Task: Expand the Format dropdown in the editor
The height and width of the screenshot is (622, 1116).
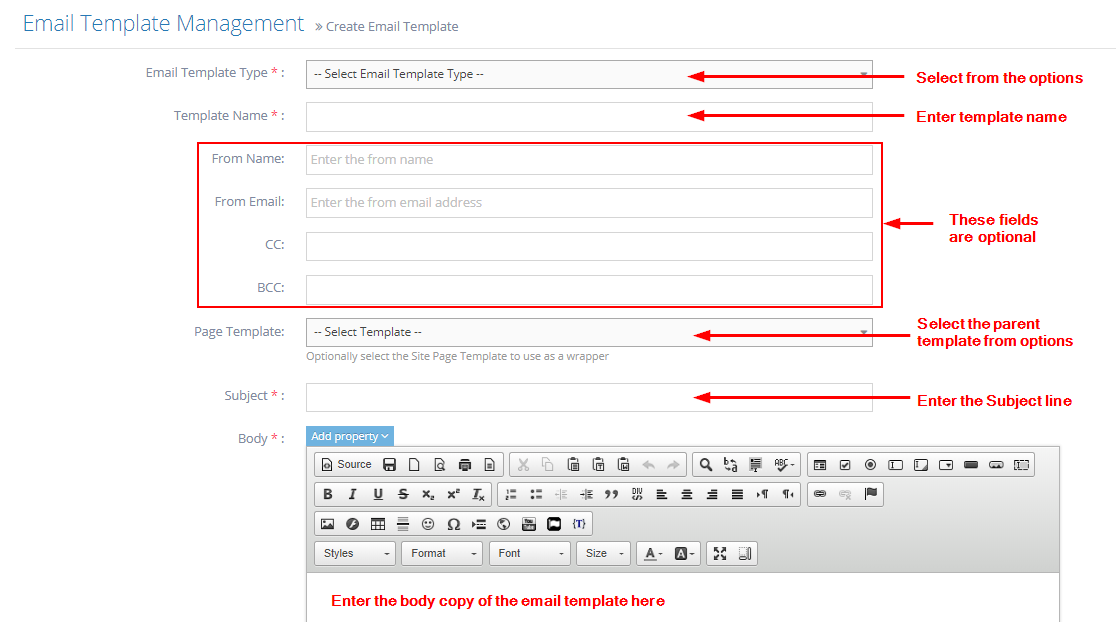Action: 441,553
